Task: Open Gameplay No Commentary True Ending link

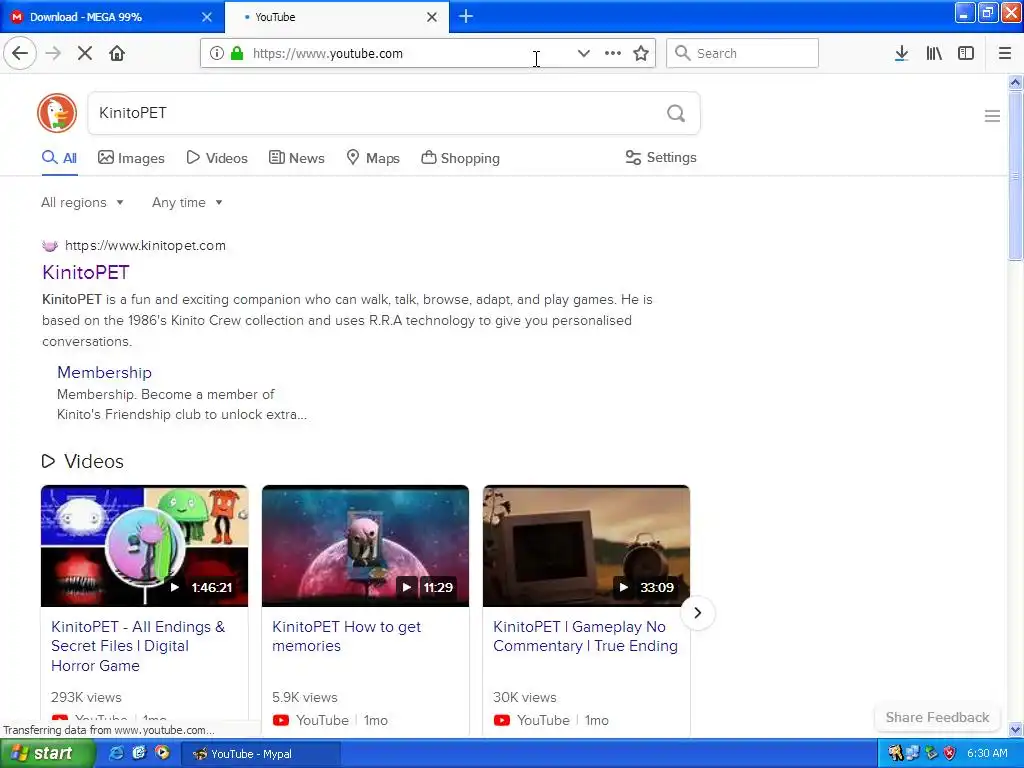Action: point(585,636)
